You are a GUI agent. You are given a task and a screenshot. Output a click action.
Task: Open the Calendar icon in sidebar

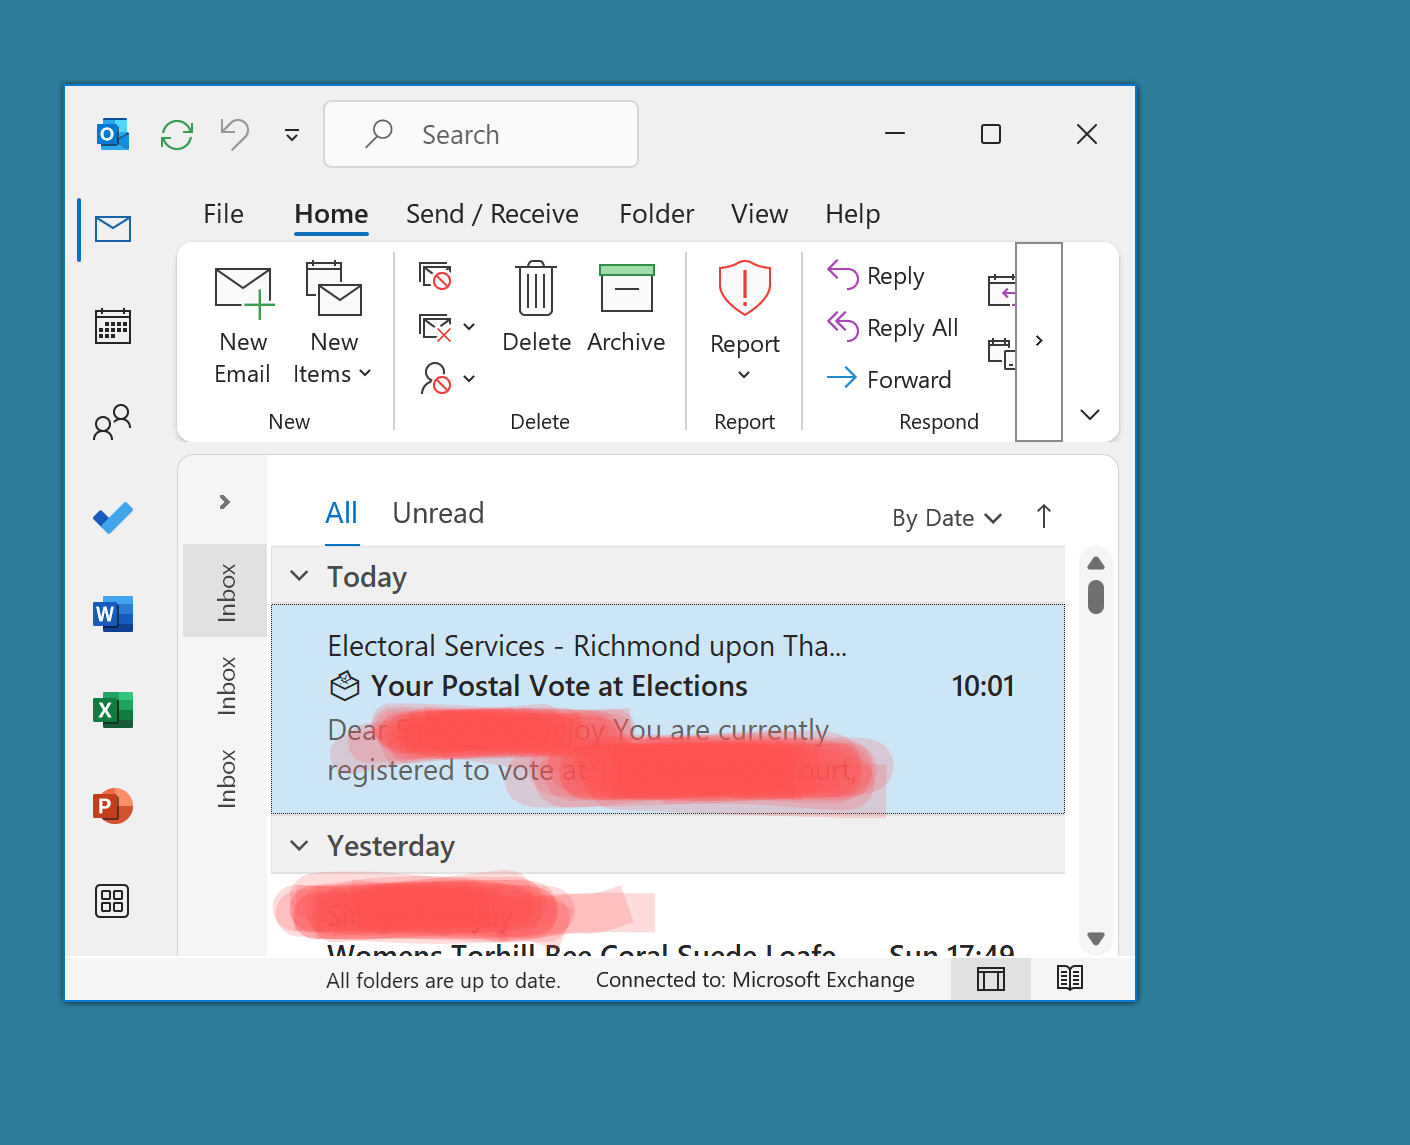[x=113, y=326]
